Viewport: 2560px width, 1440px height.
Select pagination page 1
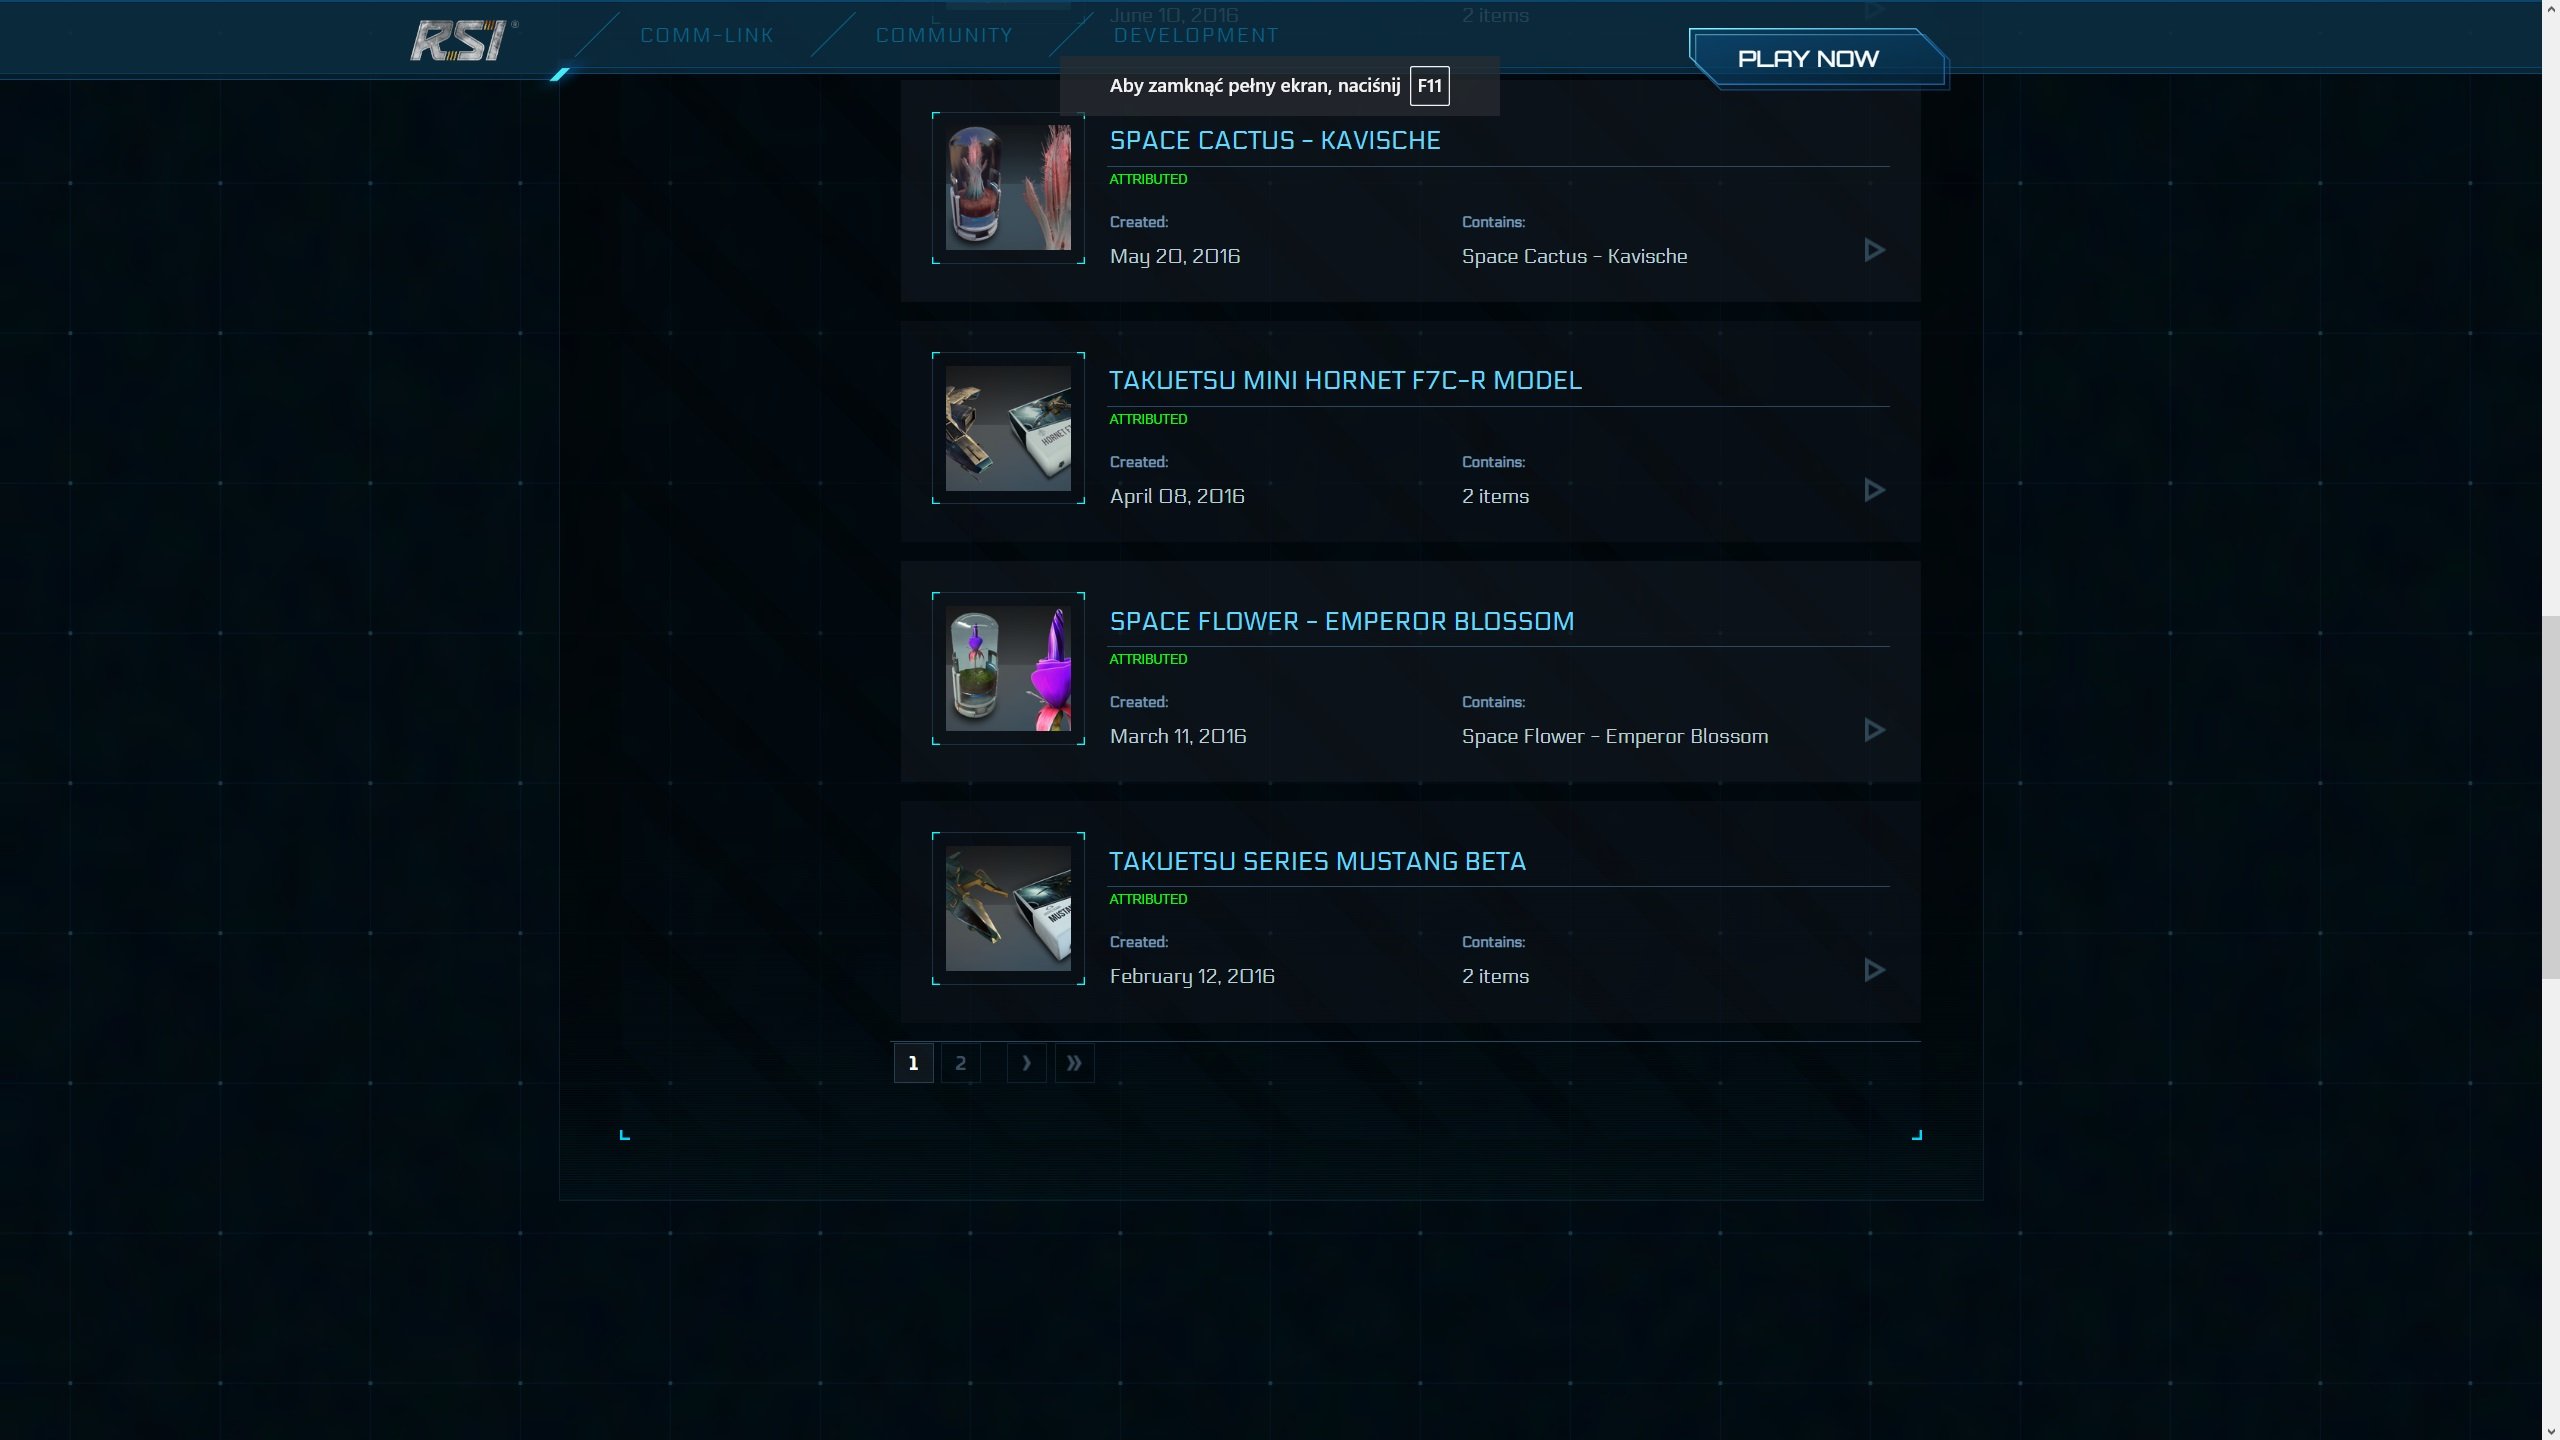pos(913,1063)
